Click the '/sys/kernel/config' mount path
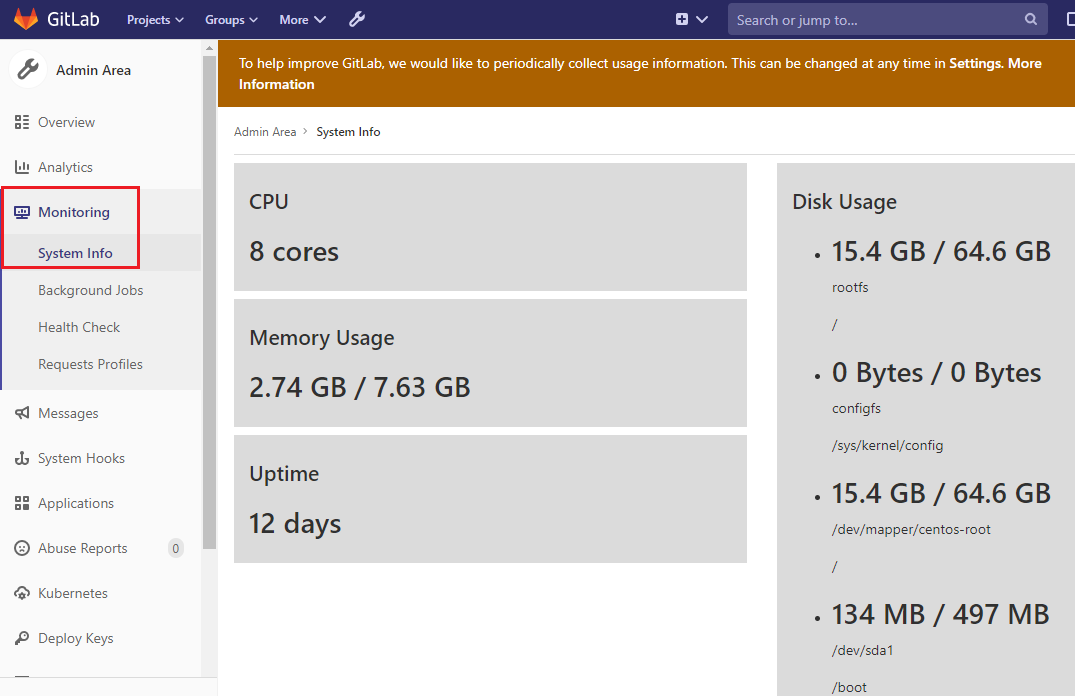Image resolution: width=1075 pixels, height=696 pixels. (x=887, y=446)
